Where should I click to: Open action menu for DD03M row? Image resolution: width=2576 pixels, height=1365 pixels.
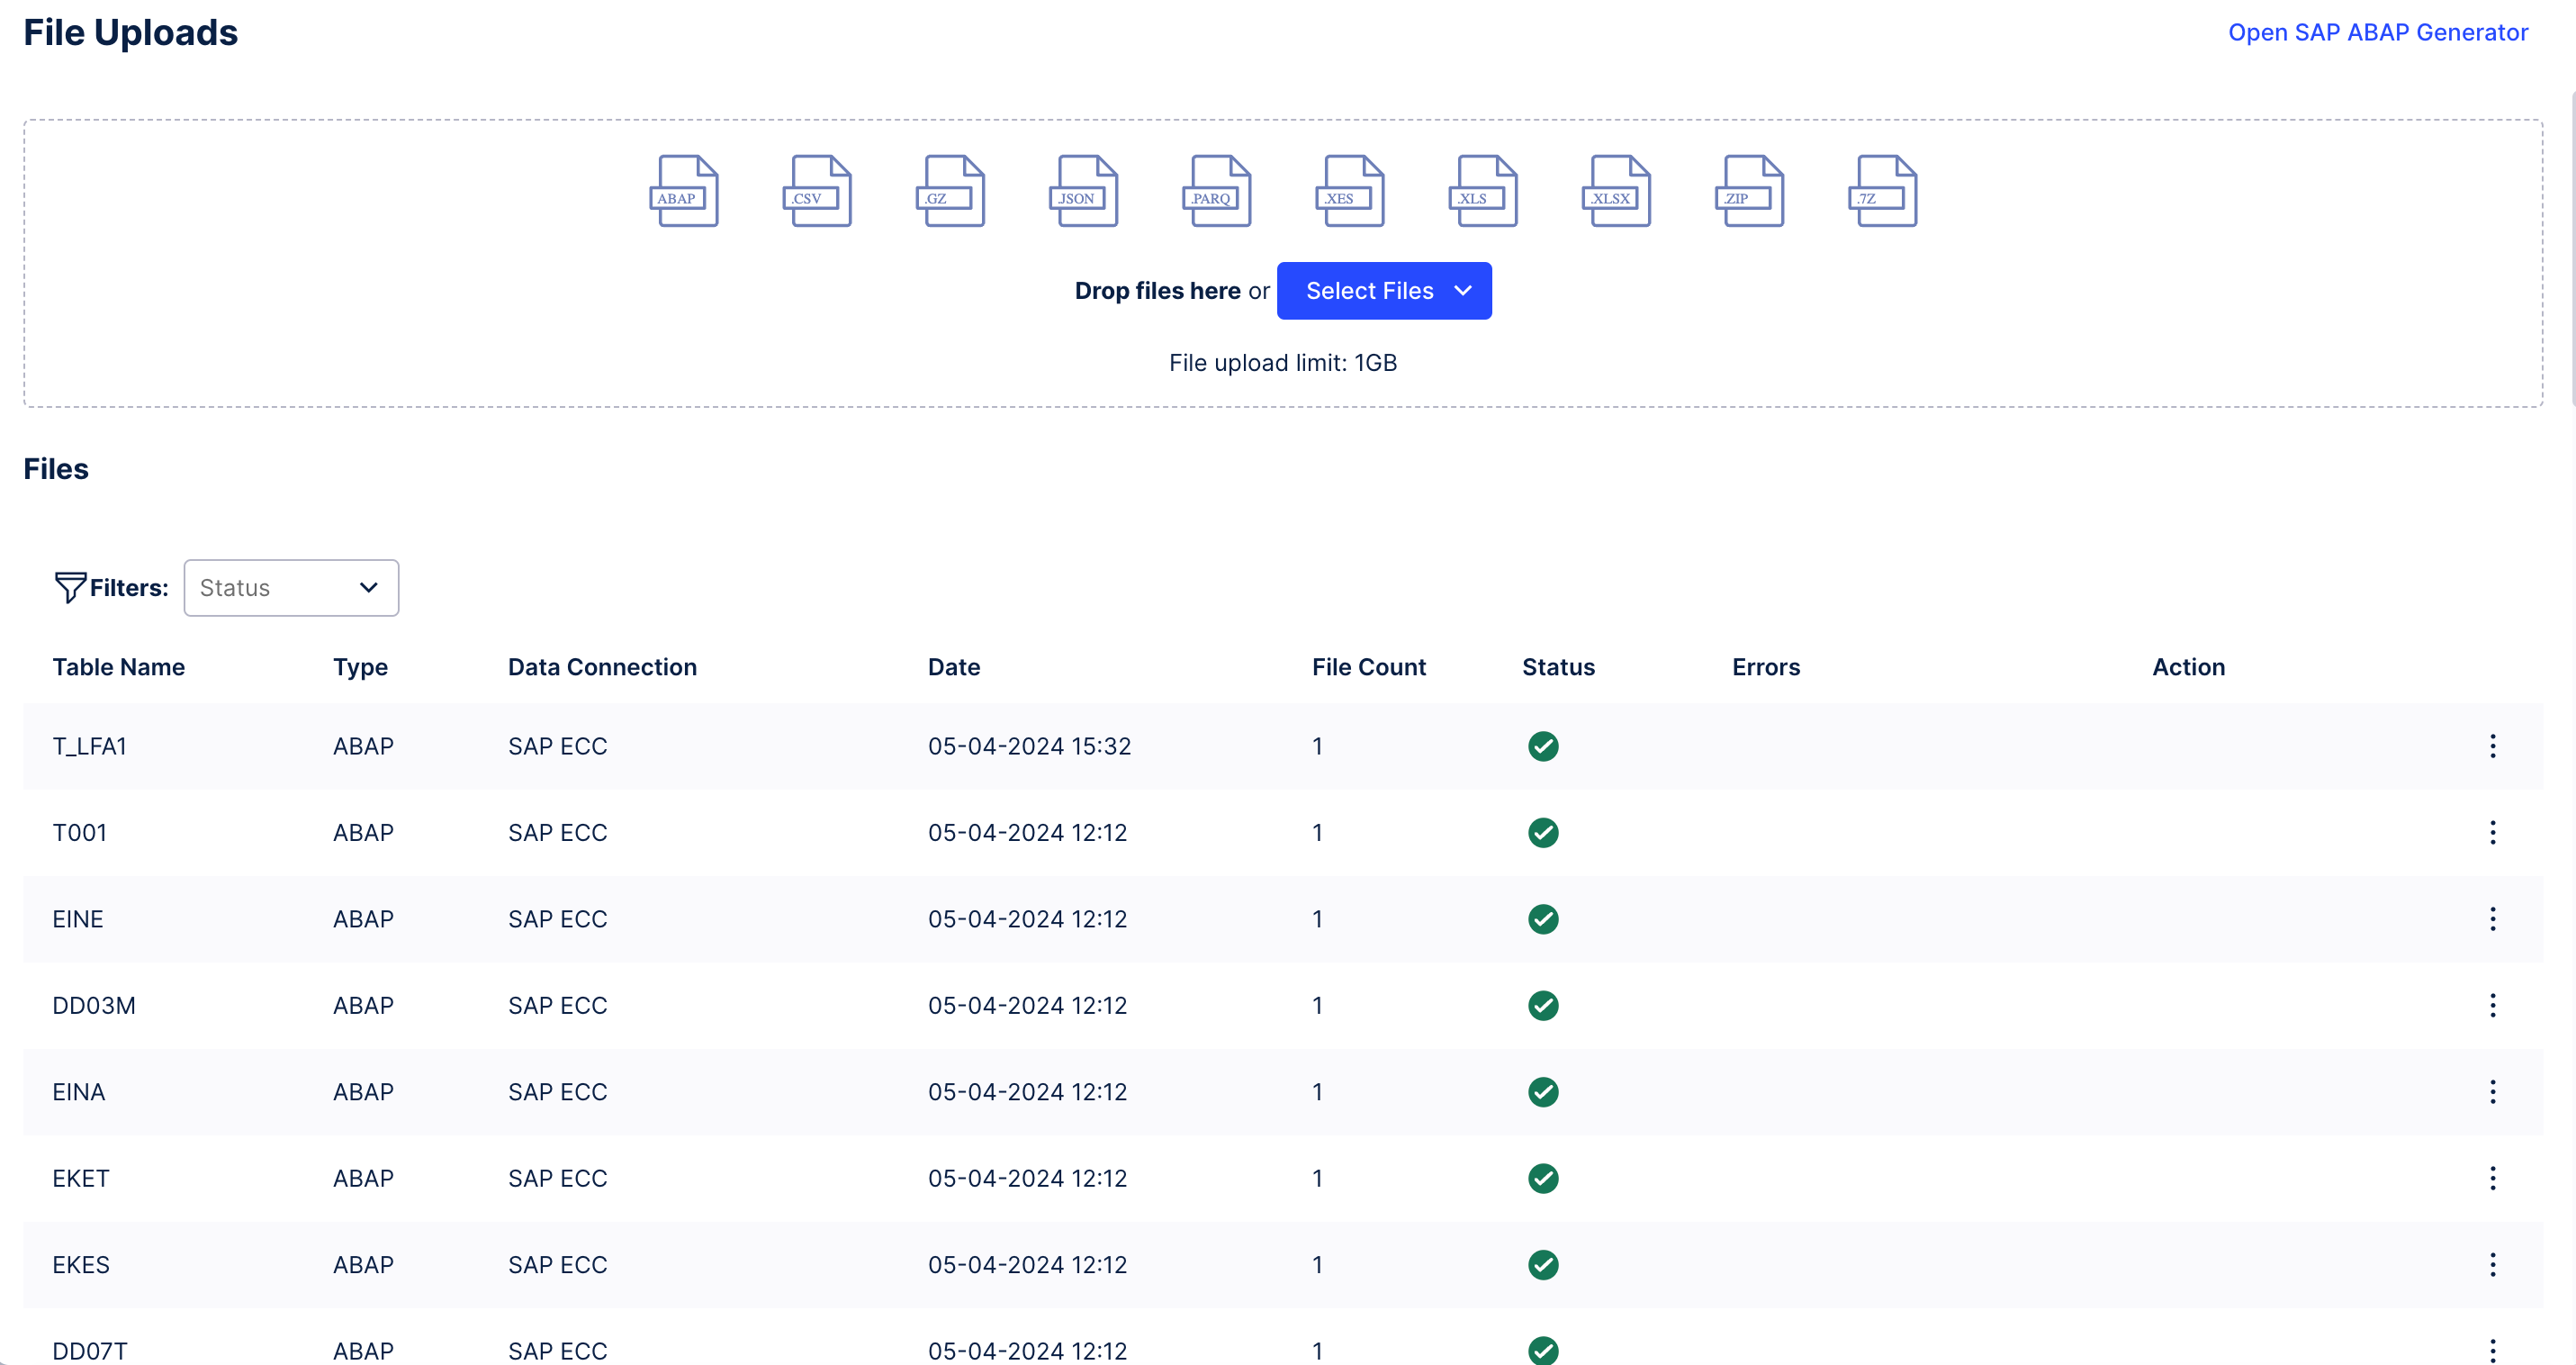tap(2492, 1005)
